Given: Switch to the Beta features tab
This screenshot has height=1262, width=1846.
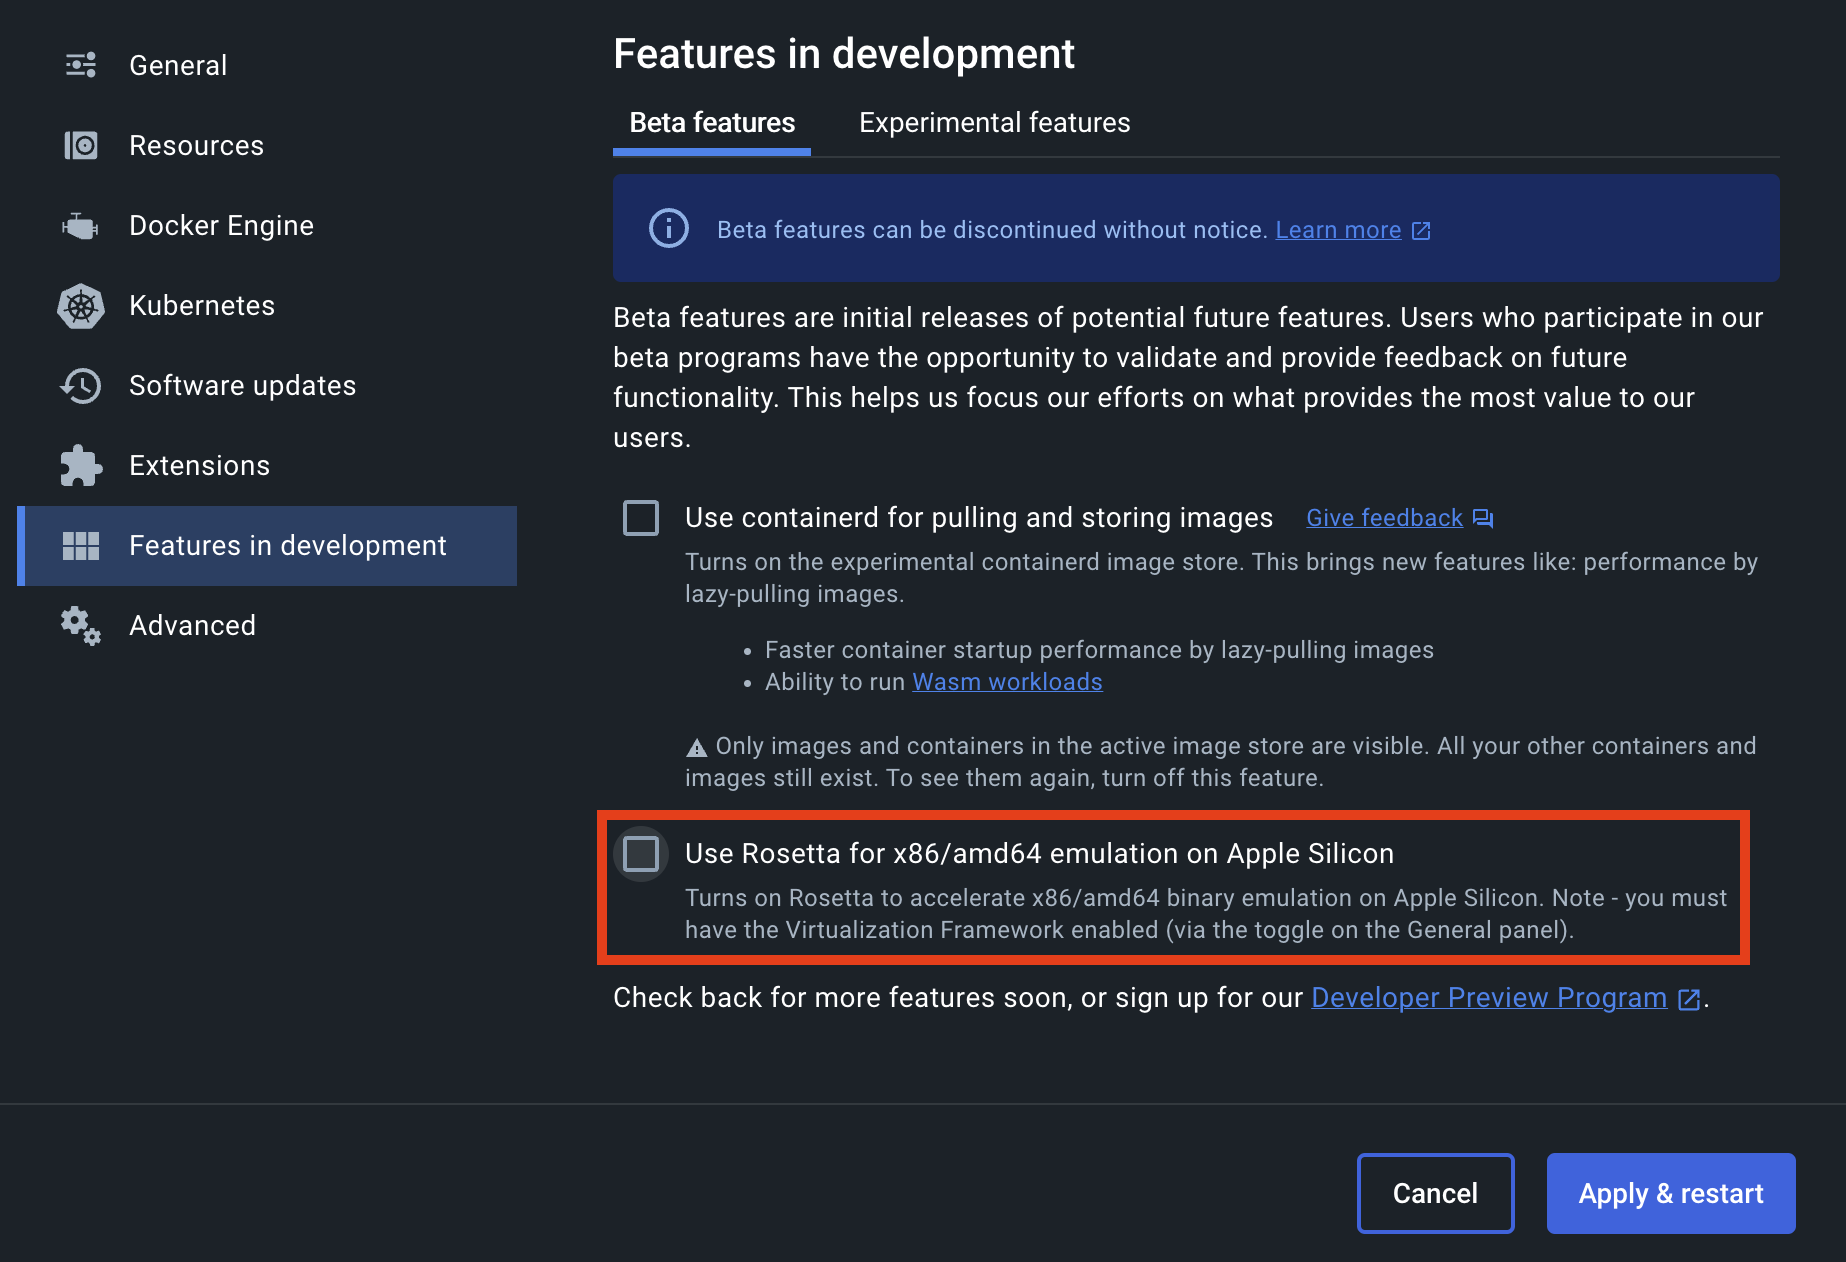Looking at the screenshot, I should [x=712, y=123].
